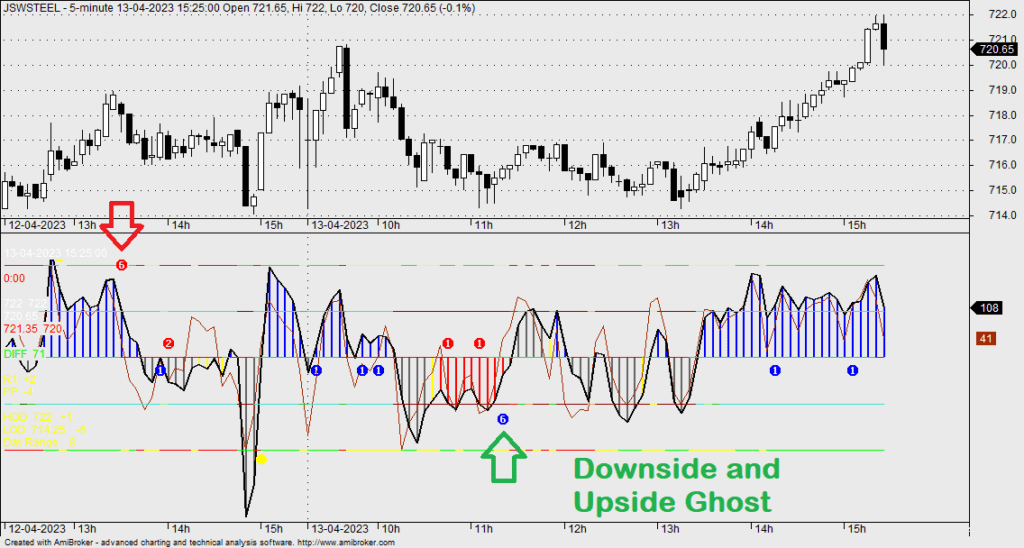The height and width of the screenshot is (548, 1024).
Task: Click the 722.0 price axis label
Action: pos(1002,14)
